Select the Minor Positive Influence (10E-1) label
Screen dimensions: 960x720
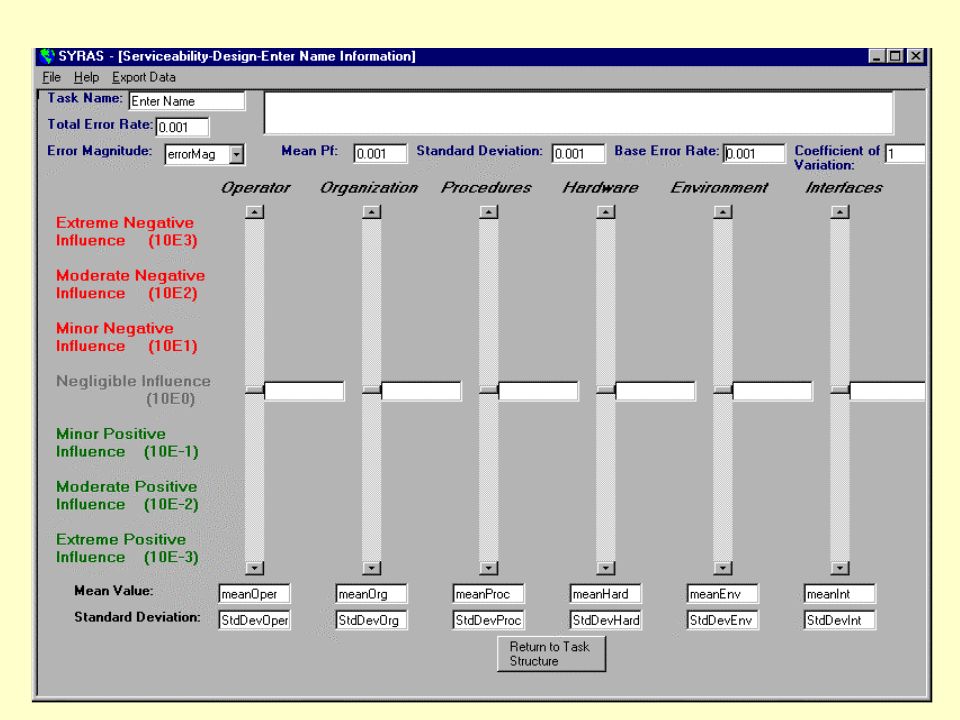pos(127,443)
